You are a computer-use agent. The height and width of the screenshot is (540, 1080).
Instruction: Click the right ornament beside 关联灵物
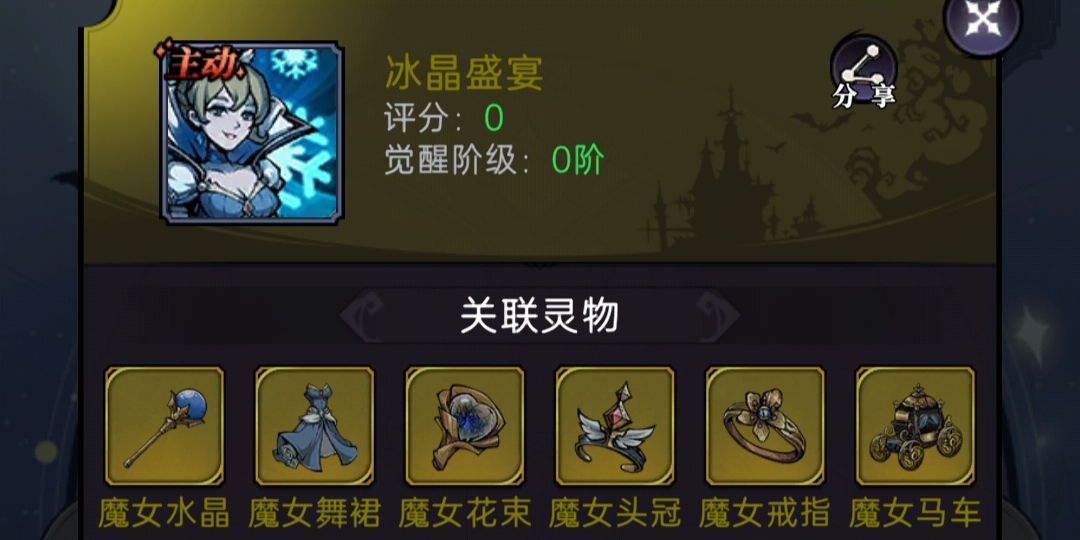point(717,316)
